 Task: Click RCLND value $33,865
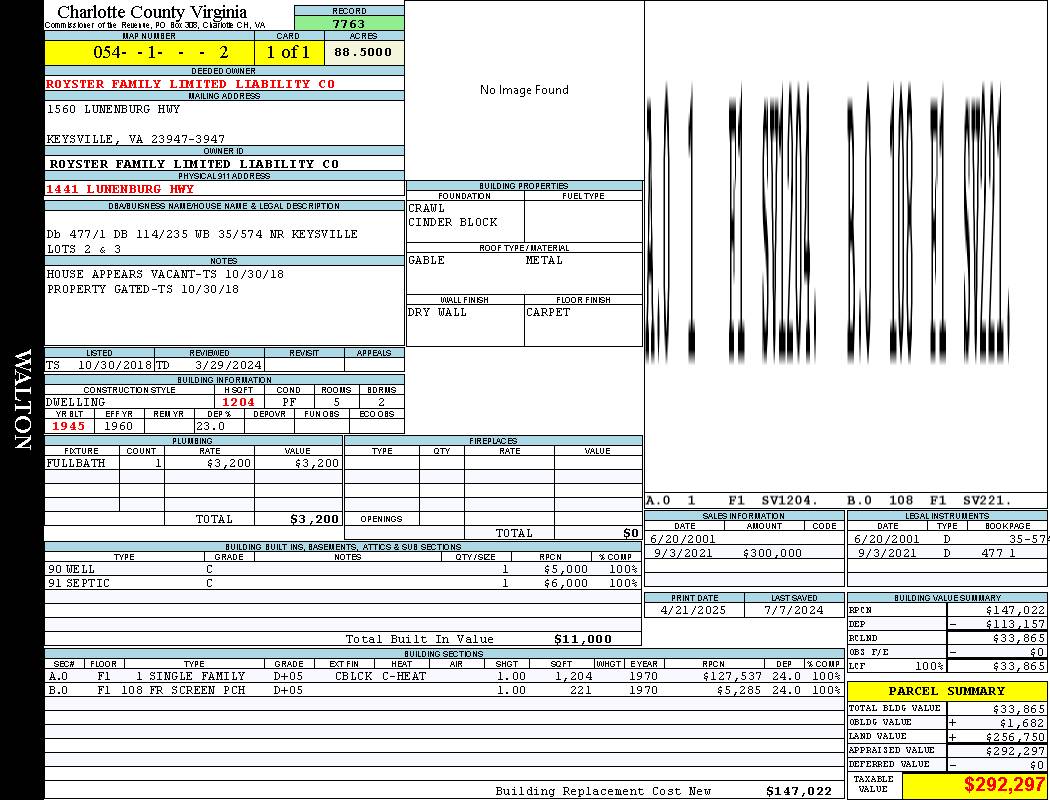click(1019, 639)
